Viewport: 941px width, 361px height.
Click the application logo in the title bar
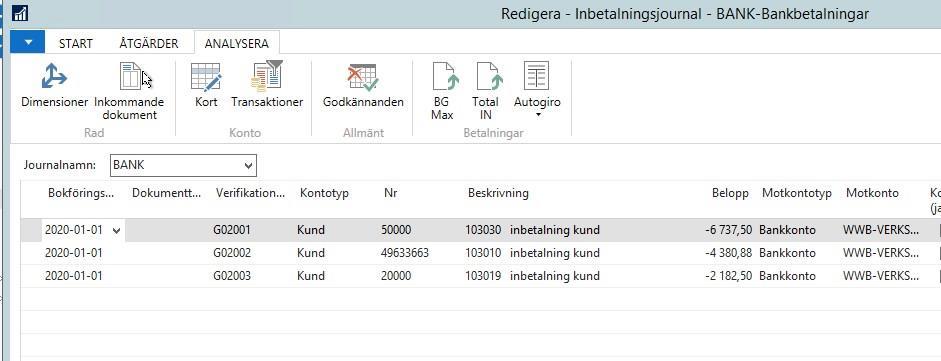[20, 13]
